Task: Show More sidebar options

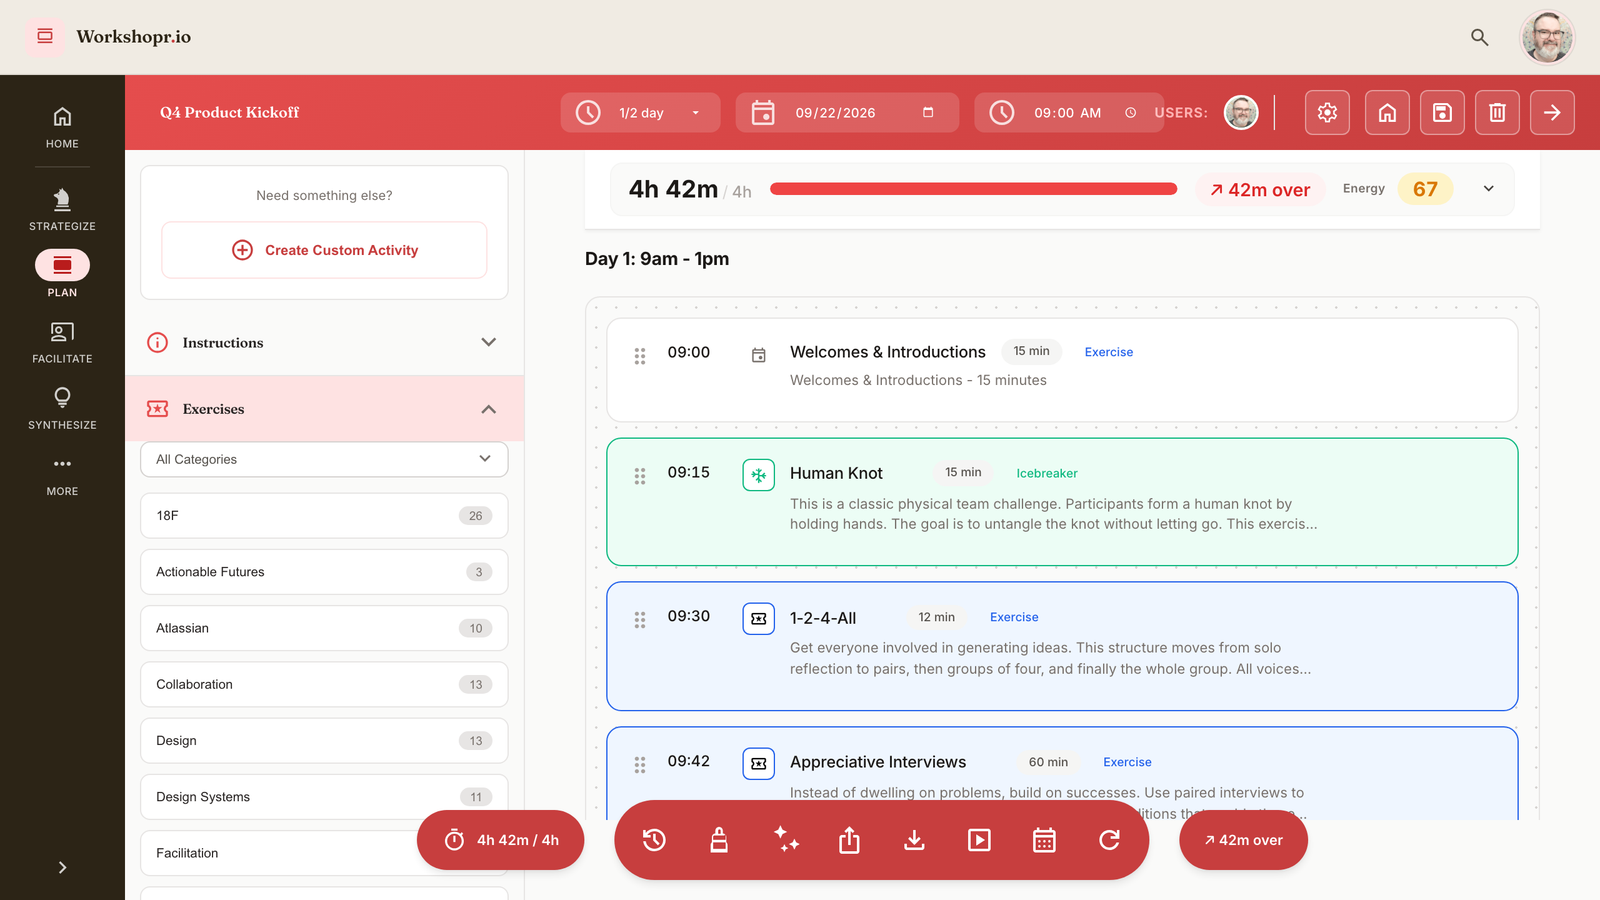Action: pyautogui.click(x=62, y=475)
